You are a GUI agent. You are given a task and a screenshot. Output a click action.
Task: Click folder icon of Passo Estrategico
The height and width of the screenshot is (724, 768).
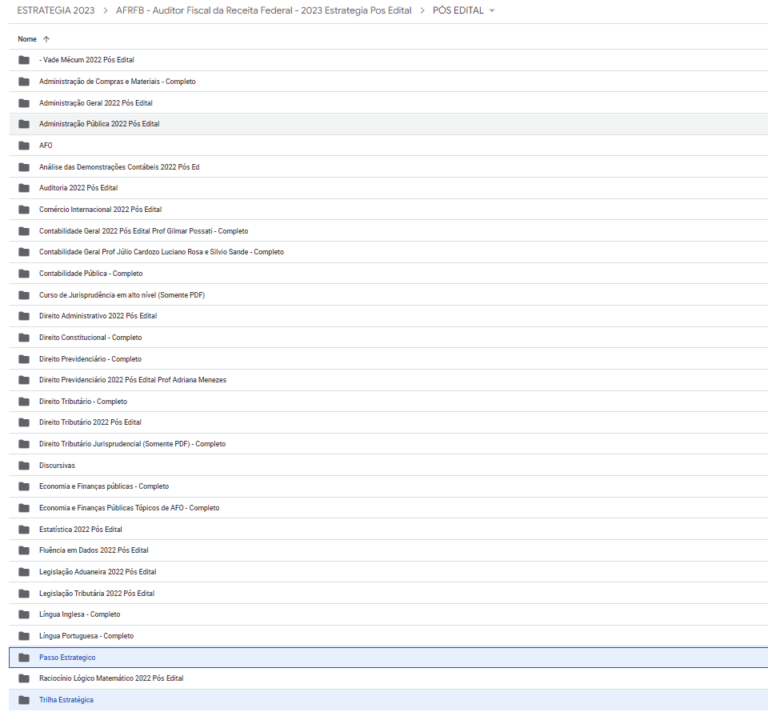[24, 657]
